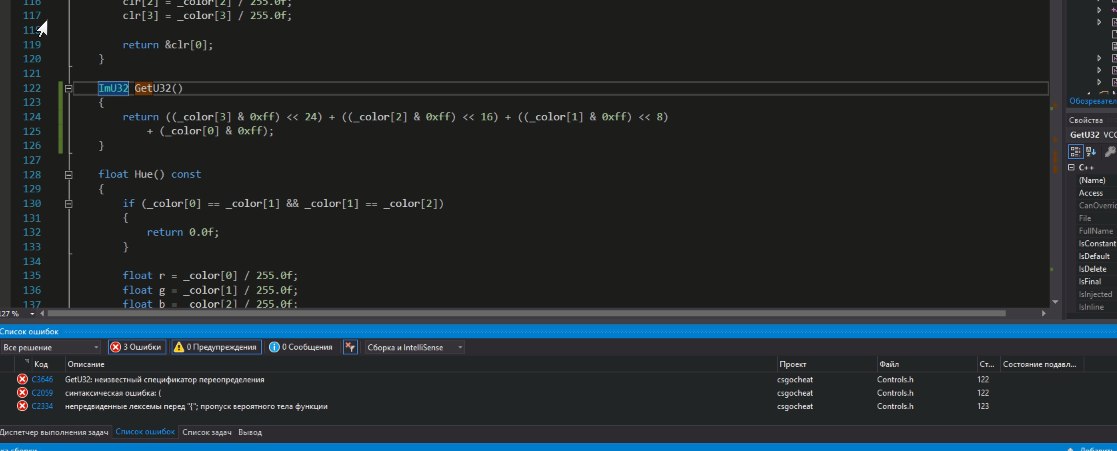Toggle the 3 Ошибки errors filter
The height and width of the screenshot is (451, 1117).
click(135, 347)
